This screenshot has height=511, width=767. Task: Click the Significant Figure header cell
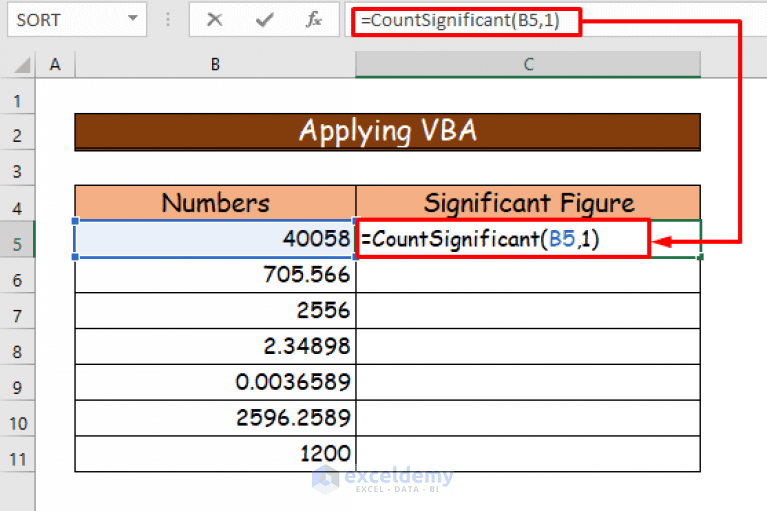tap(528, 203)
